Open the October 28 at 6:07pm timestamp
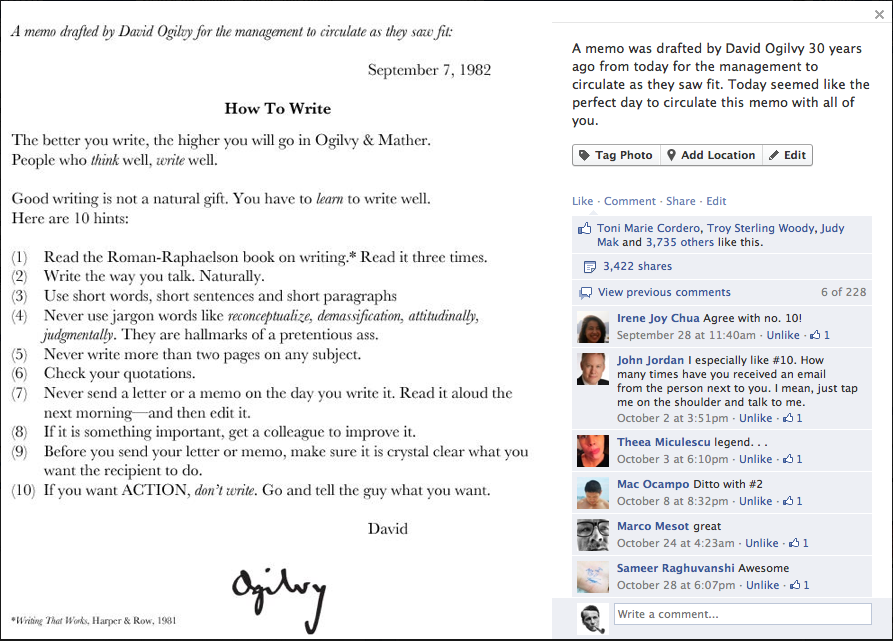The image size is (893, 641). (x=676, y=586)
